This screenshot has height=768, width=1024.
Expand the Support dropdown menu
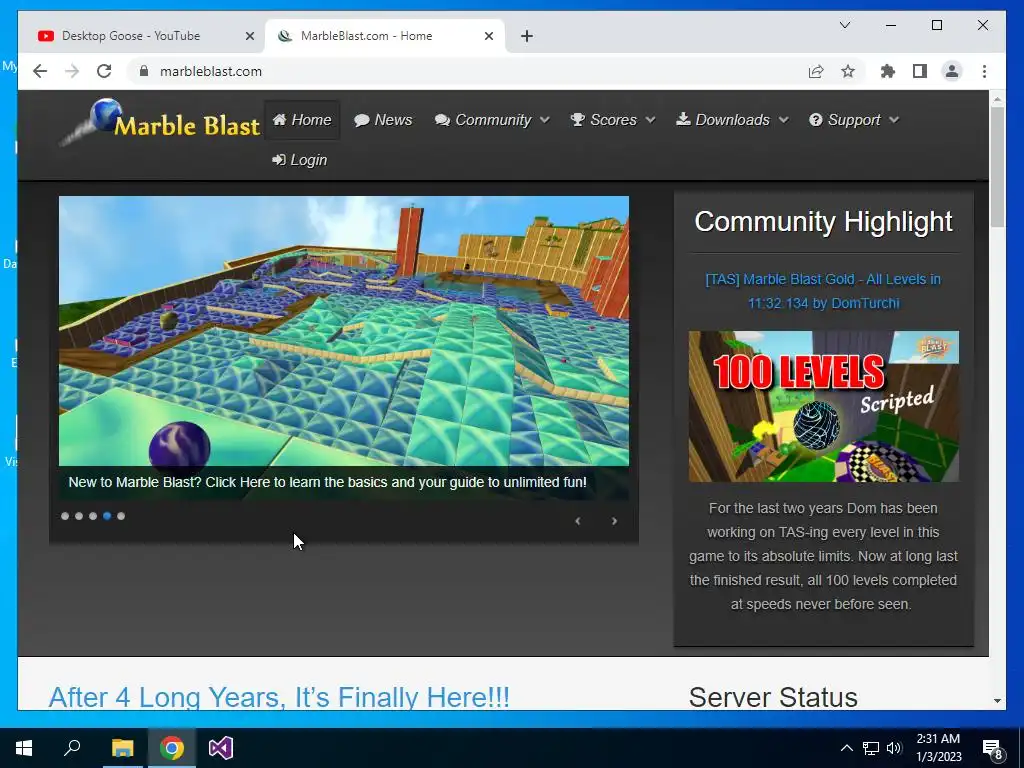(x=854, y=120)
